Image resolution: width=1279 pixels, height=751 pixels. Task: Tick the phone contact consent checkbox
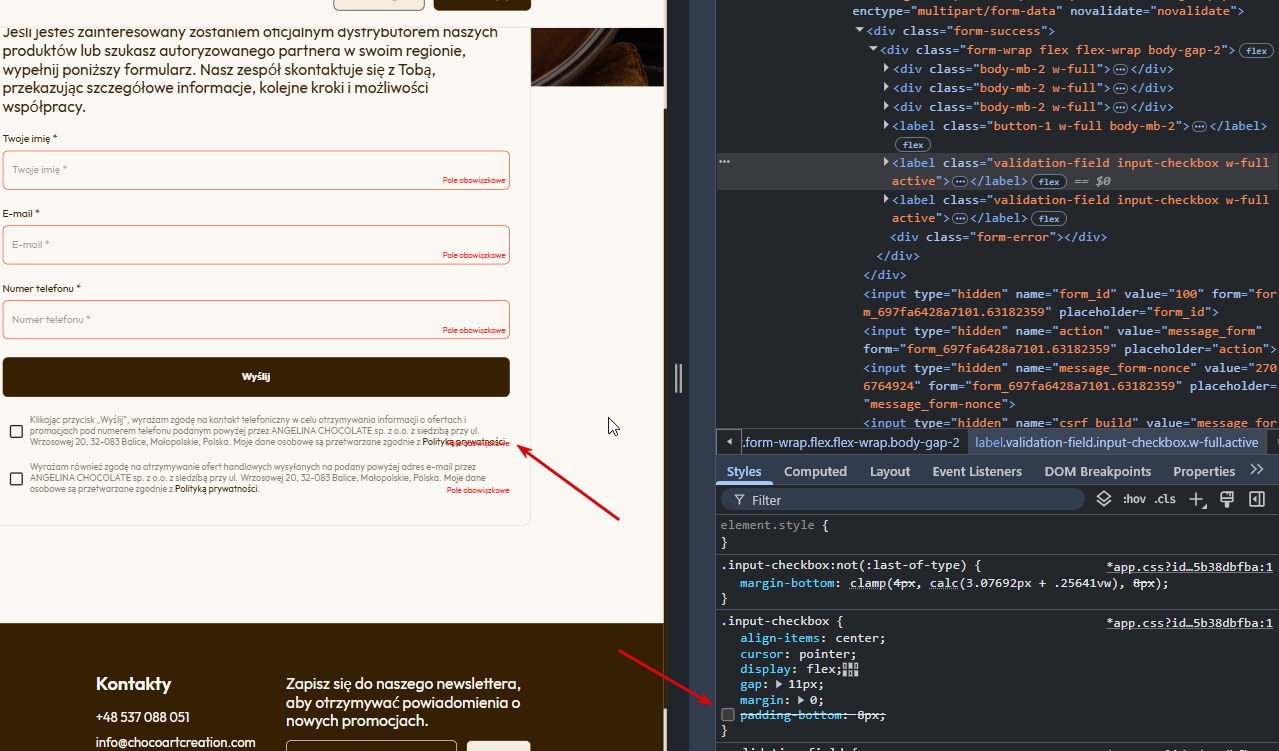16,431
